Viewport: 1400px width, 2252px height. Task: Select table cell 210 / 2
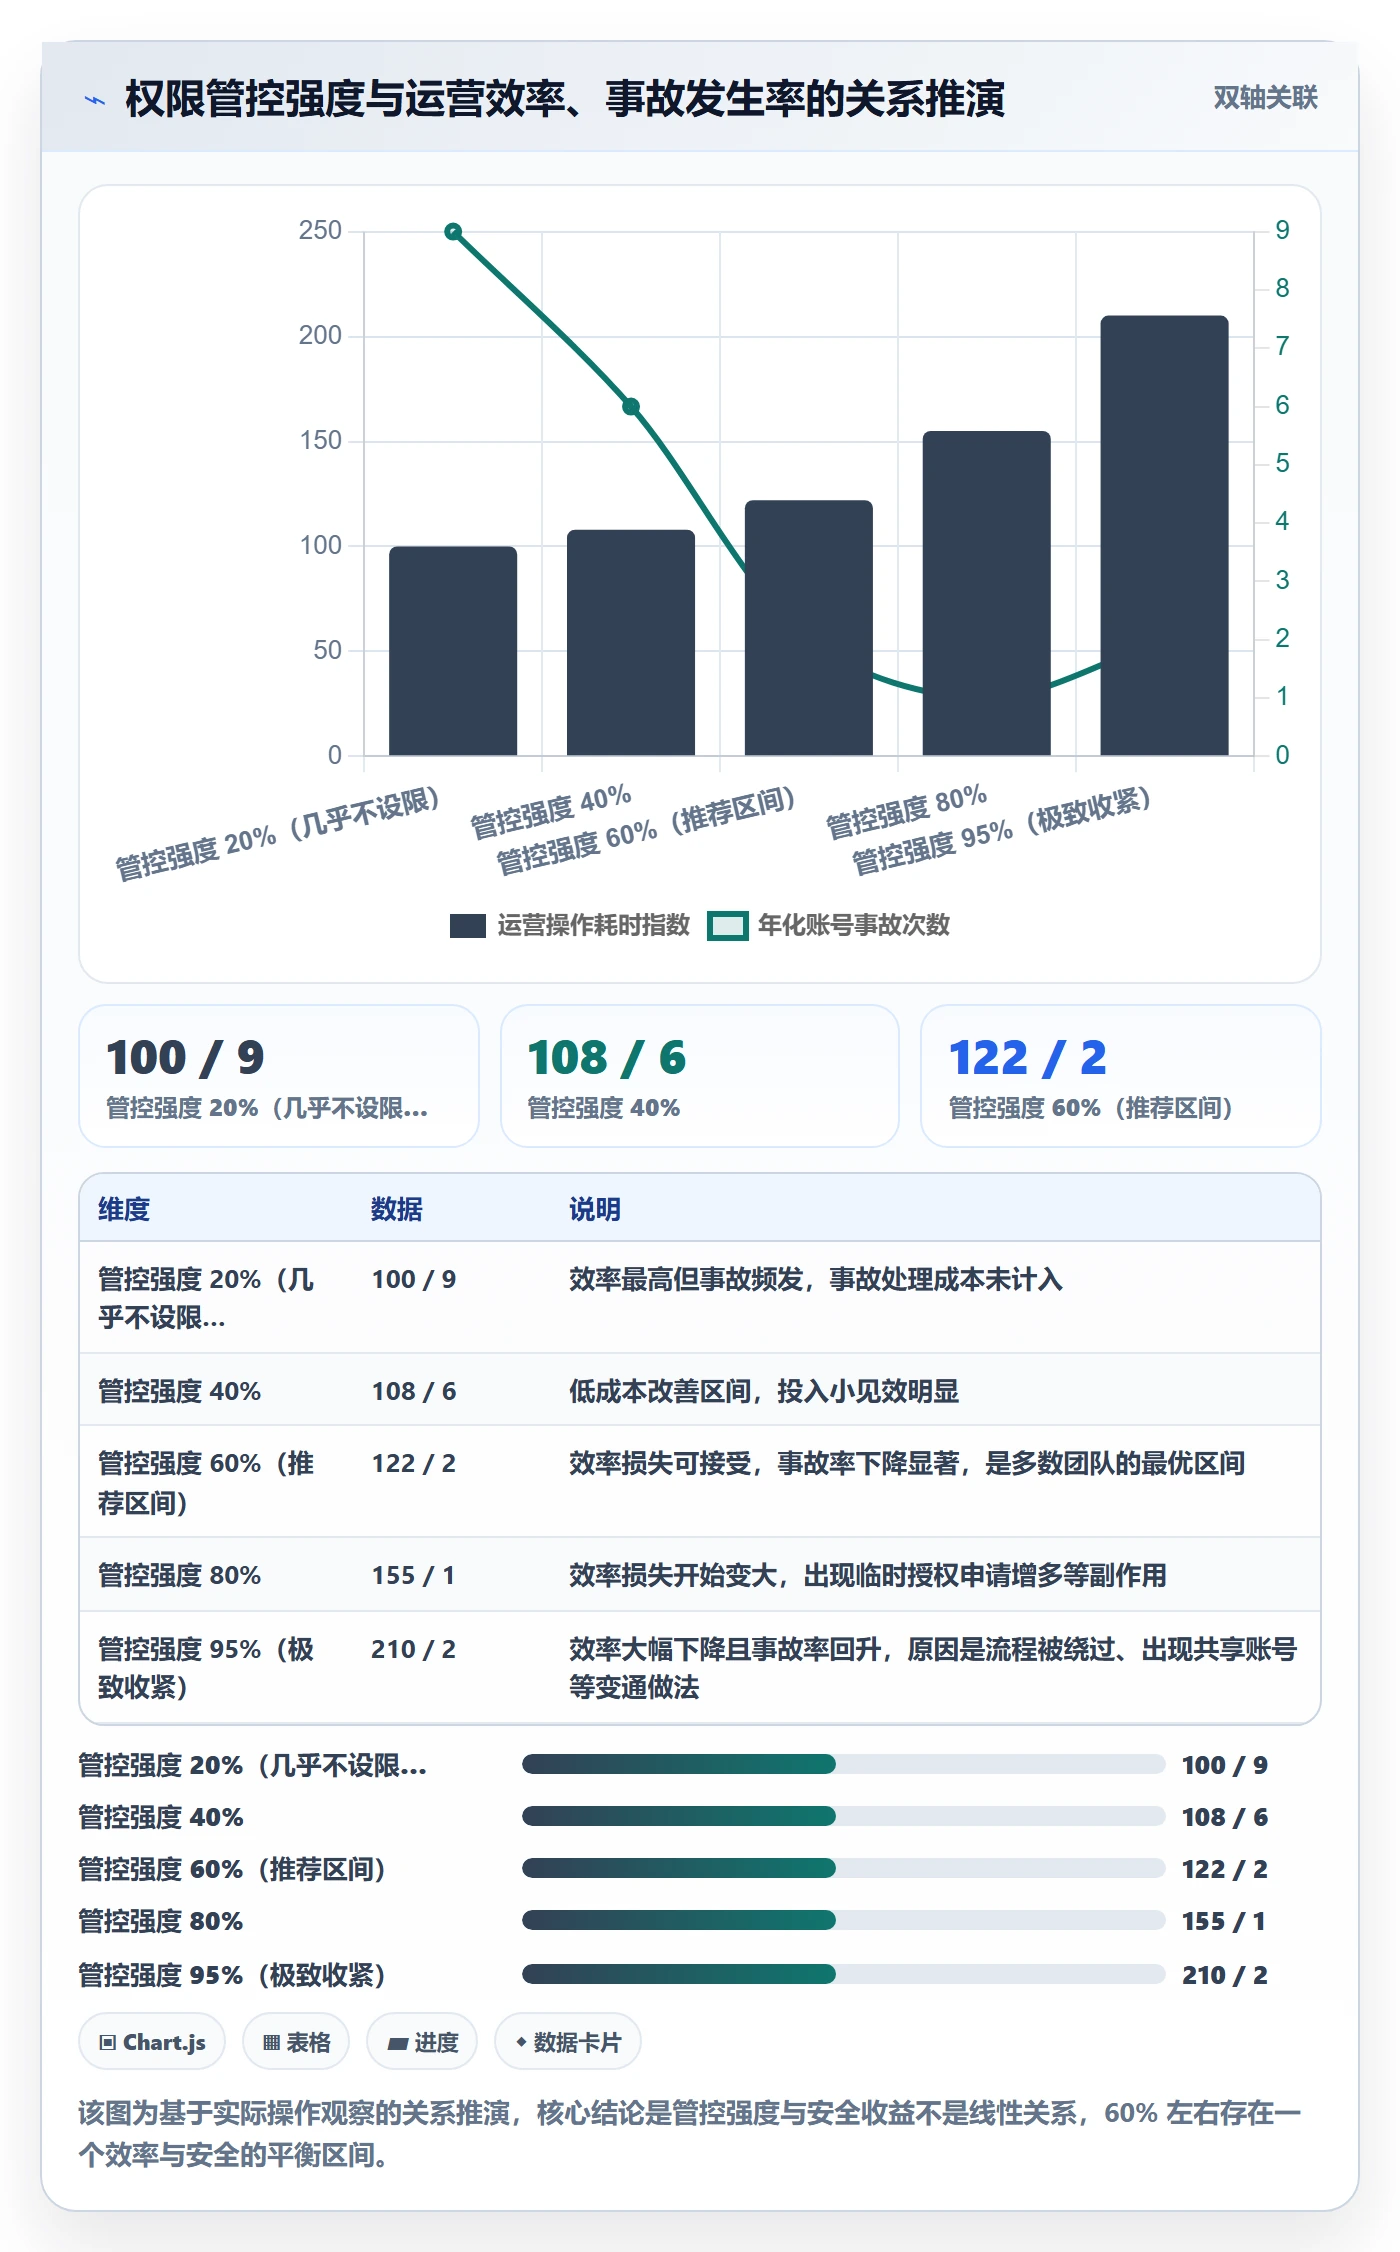413,1649
